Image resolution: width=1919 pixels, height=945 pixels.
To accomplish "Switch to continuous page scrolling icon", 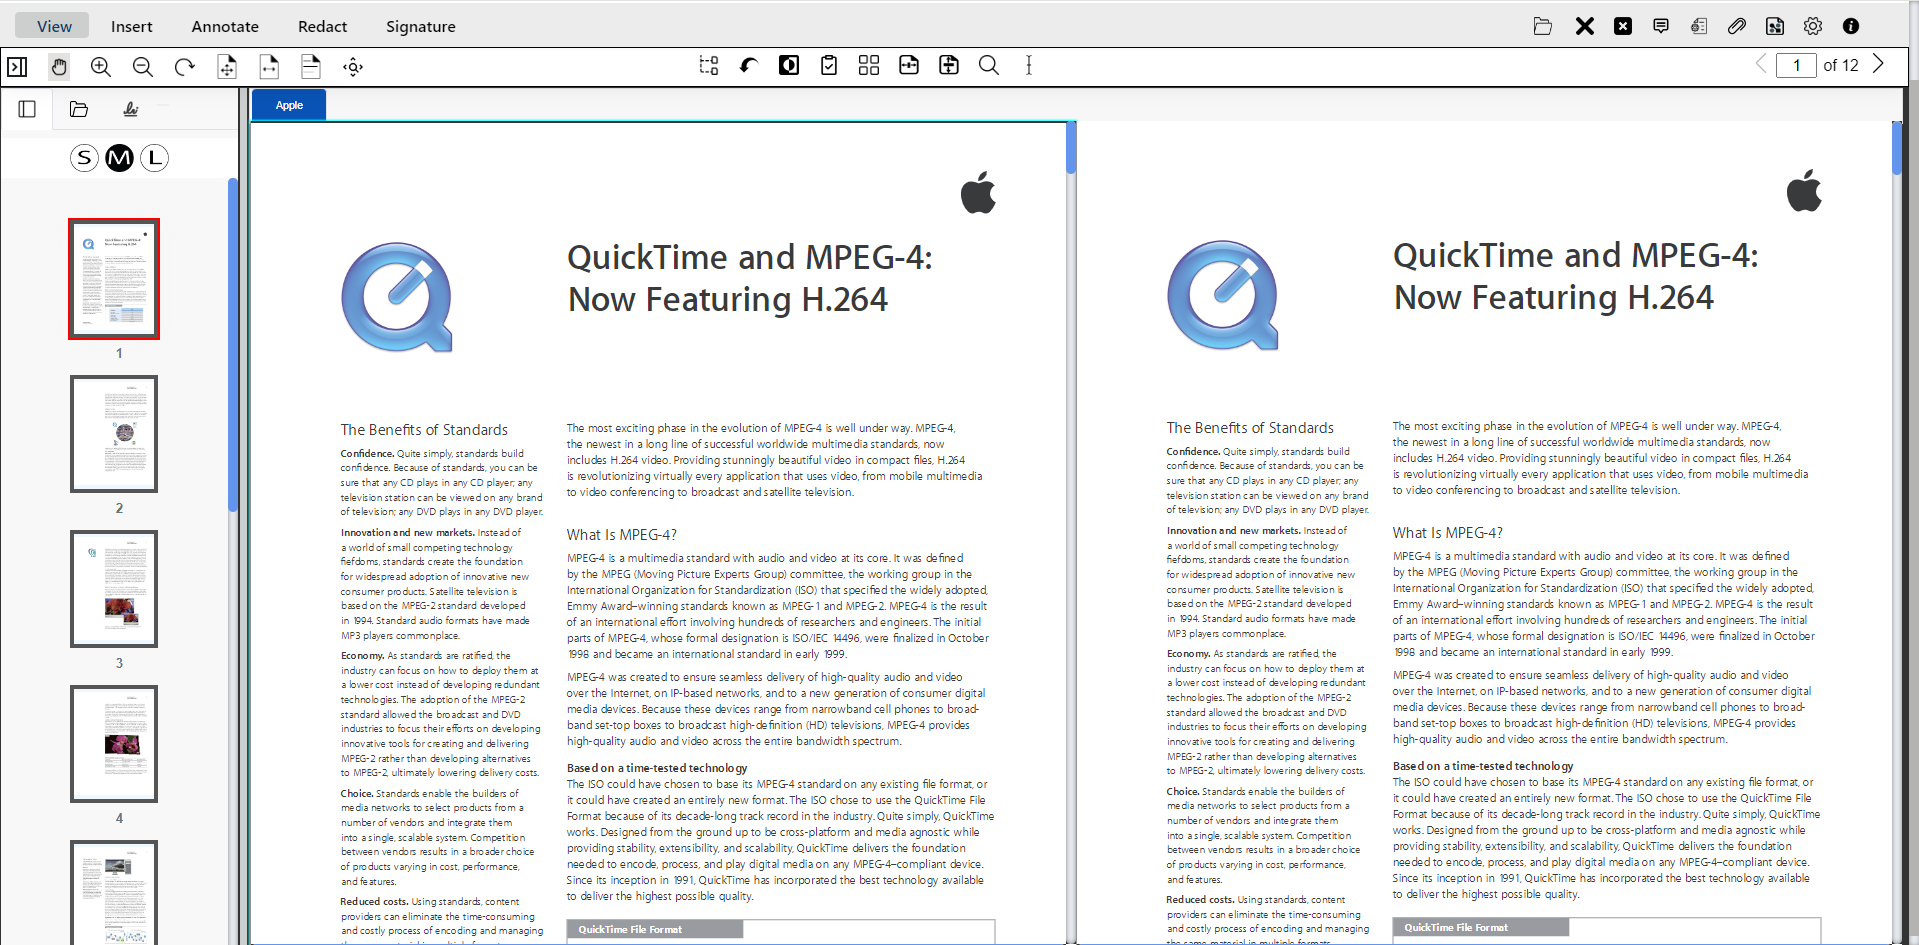I will [x=311, y=67].
